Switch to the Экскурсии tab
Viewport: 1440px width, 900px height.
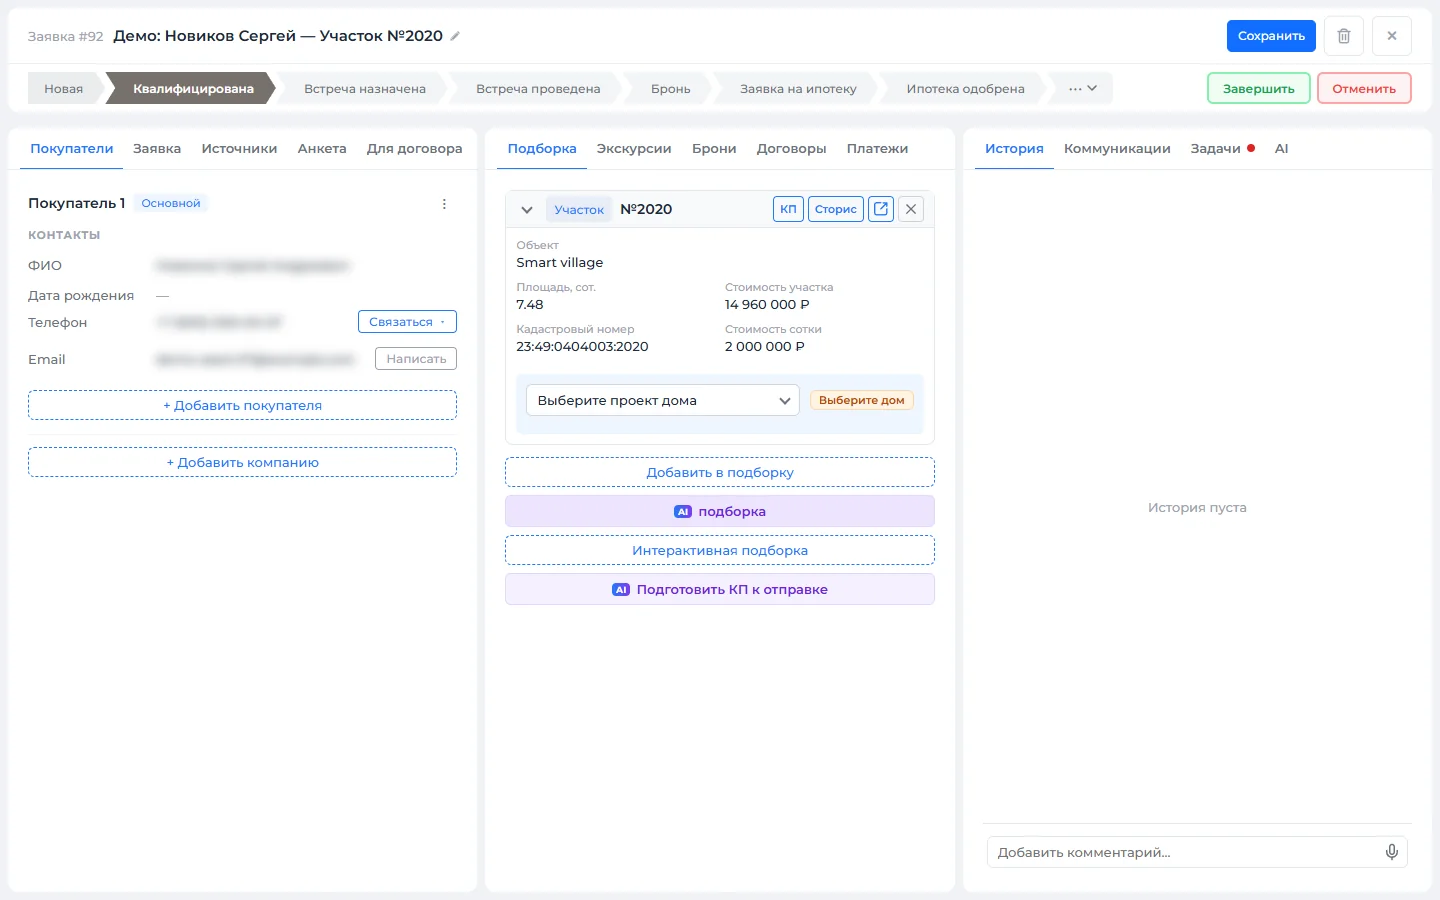pos(634,149)
